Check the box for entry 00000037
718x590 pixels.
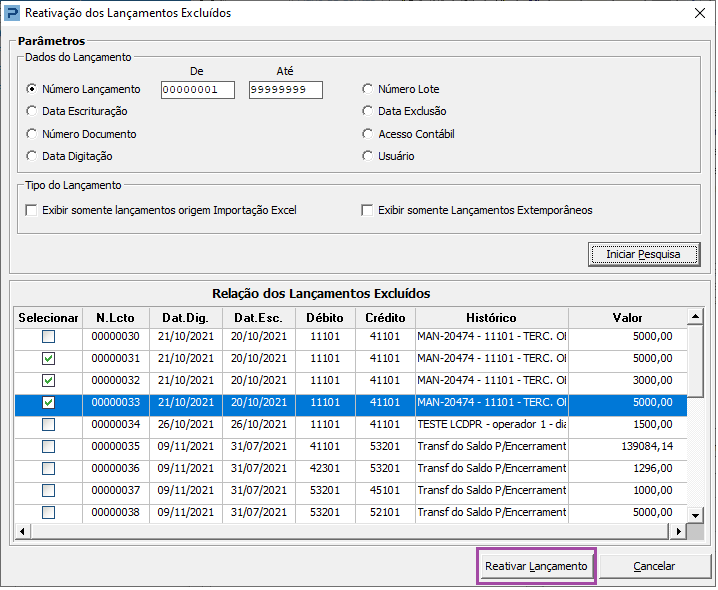coord(49,491)
